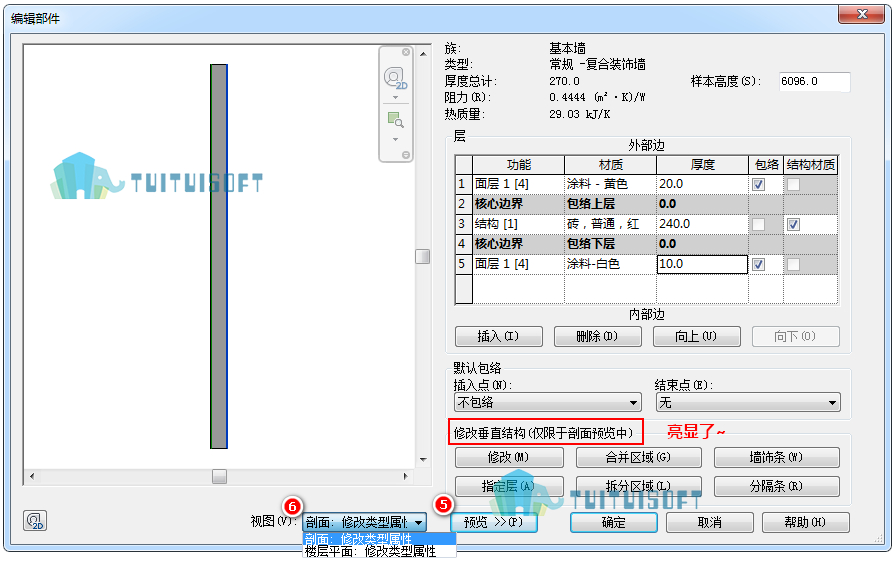
Task: Click the preview vertical scrollbar thumb
Action: (x=423, y=257)
